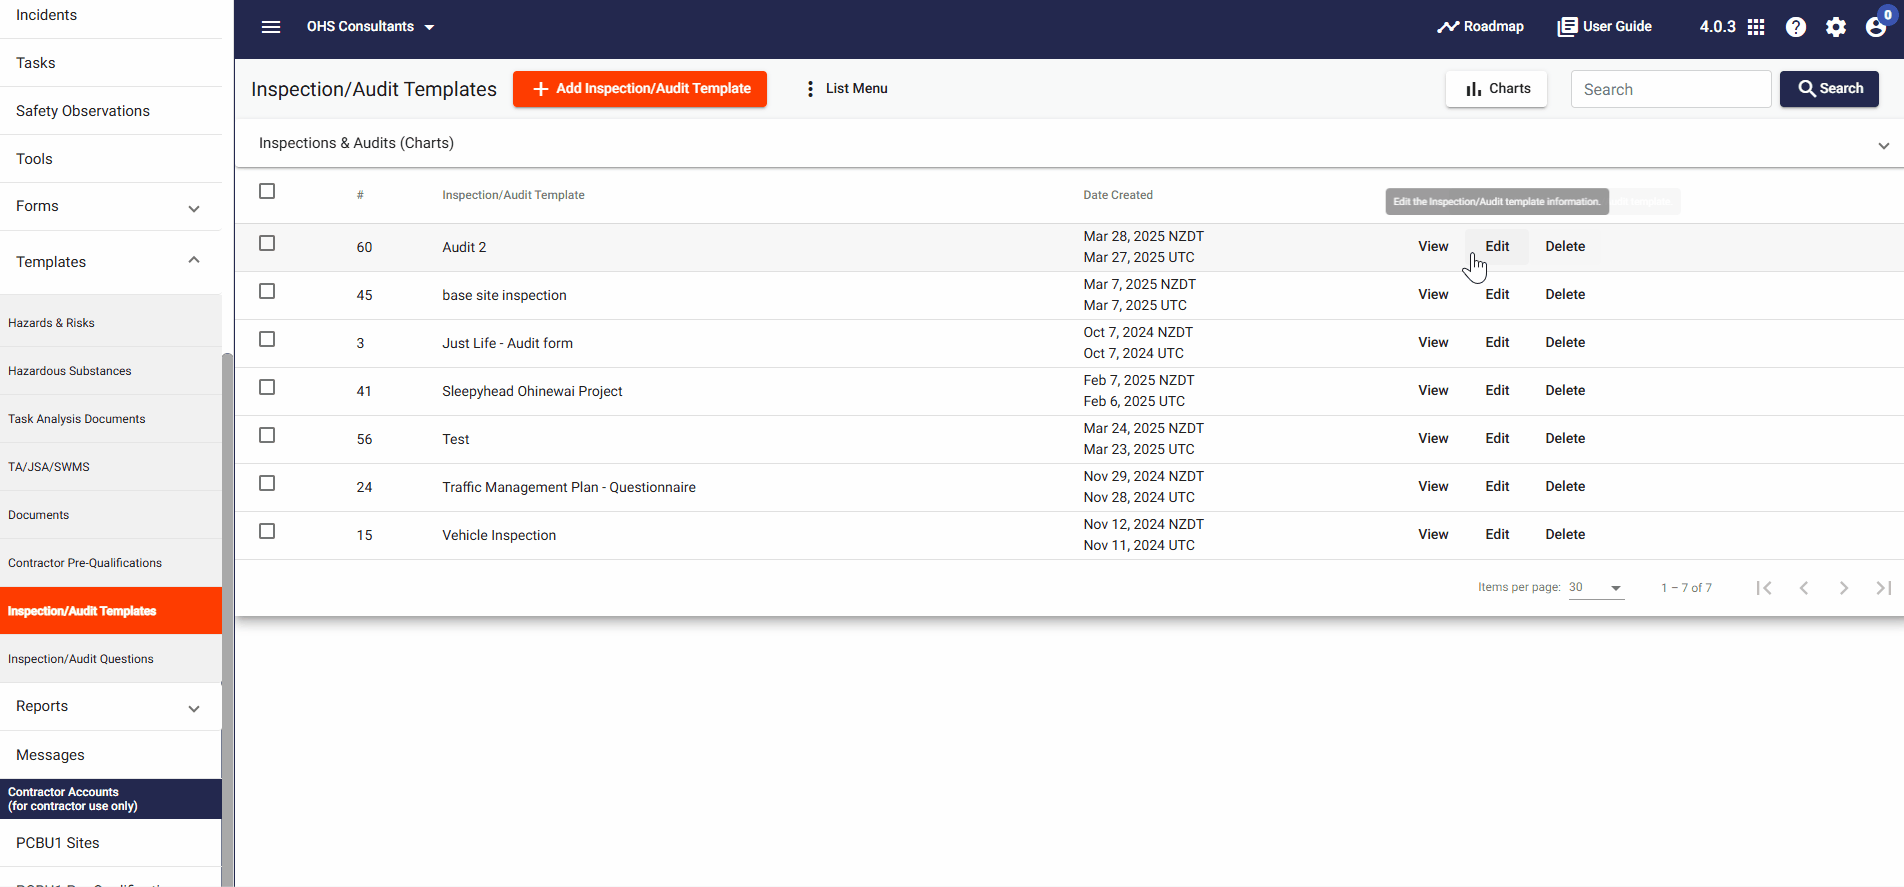The image size is (1904, 887).
Task: Open Hazards & Risks templates
Action: click(111, 323)
